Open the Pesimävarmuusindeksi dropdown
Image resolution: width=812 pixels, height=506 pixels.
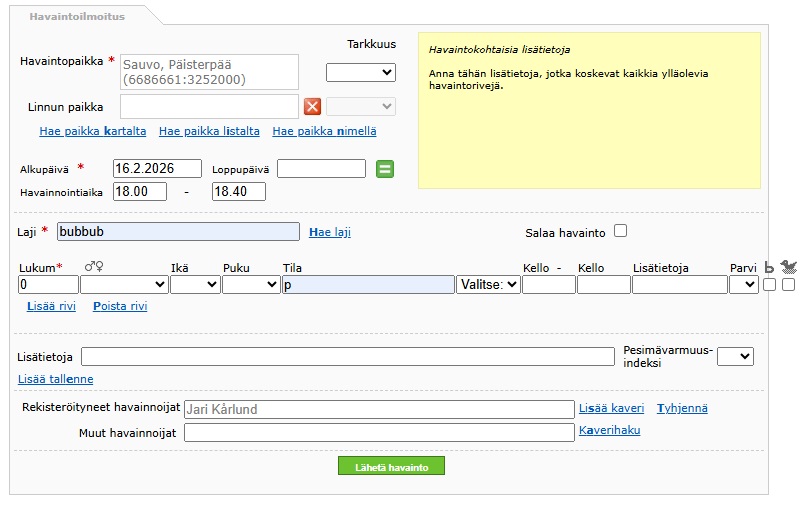[x=735, y=357]
